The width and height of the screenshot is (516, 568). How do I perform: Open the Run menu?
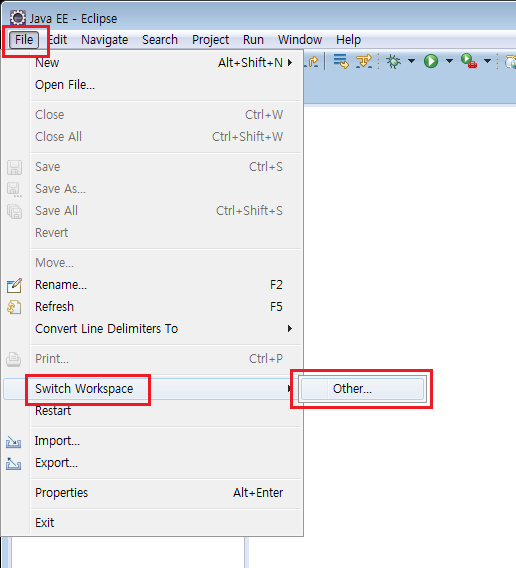[x=253, y=39]
